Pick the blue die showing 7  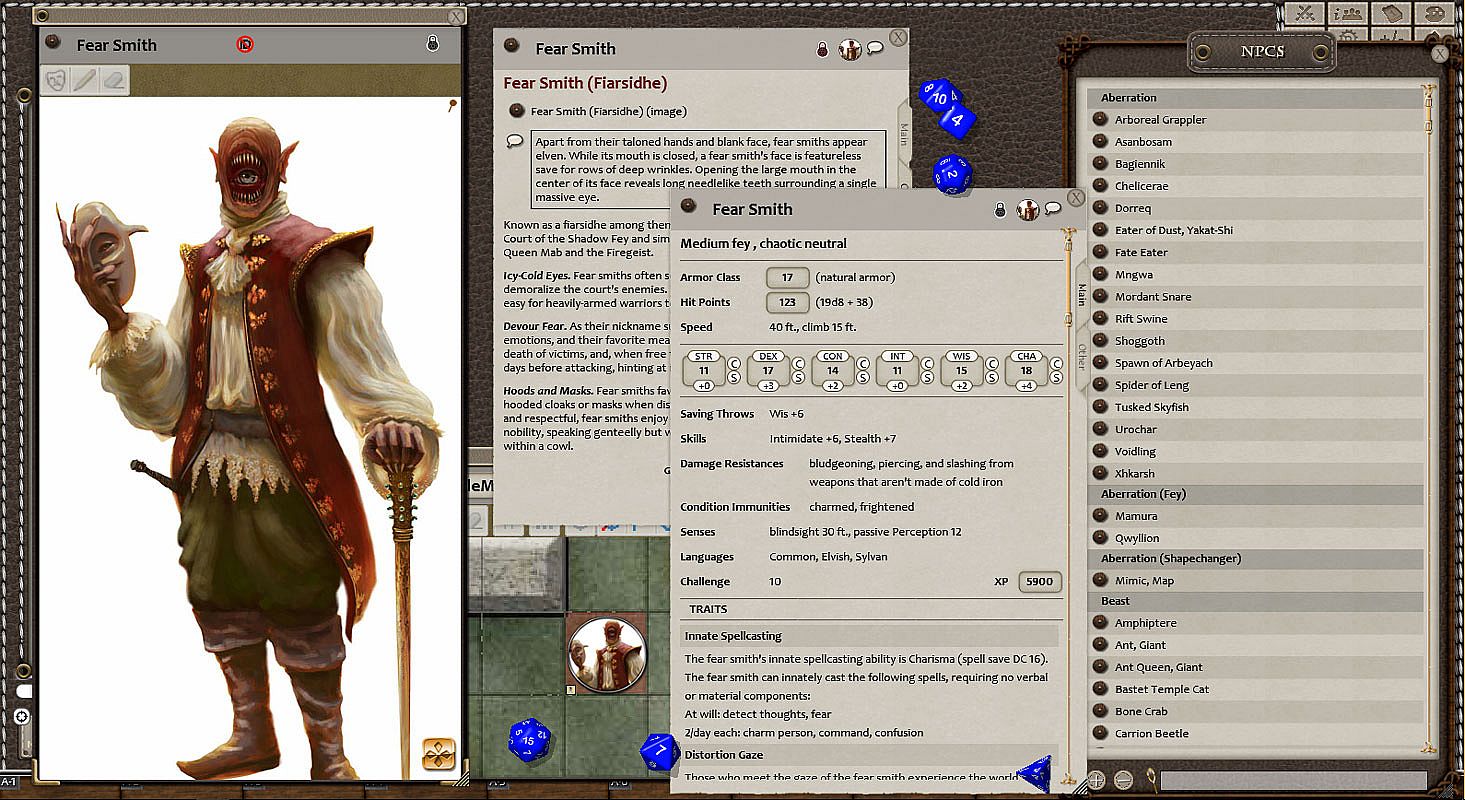[x=660, y=752]
